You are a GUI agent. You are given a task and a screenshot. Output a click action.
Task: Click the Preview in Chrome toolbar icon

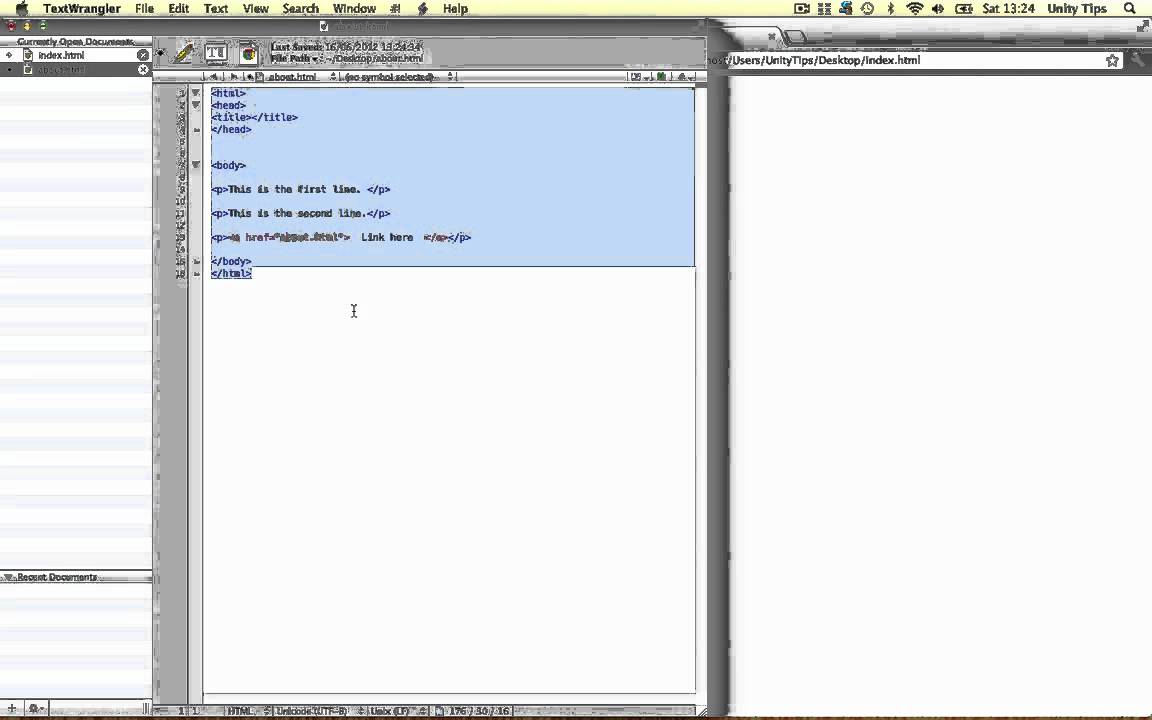pyautogui.click(x=248, y=53)
